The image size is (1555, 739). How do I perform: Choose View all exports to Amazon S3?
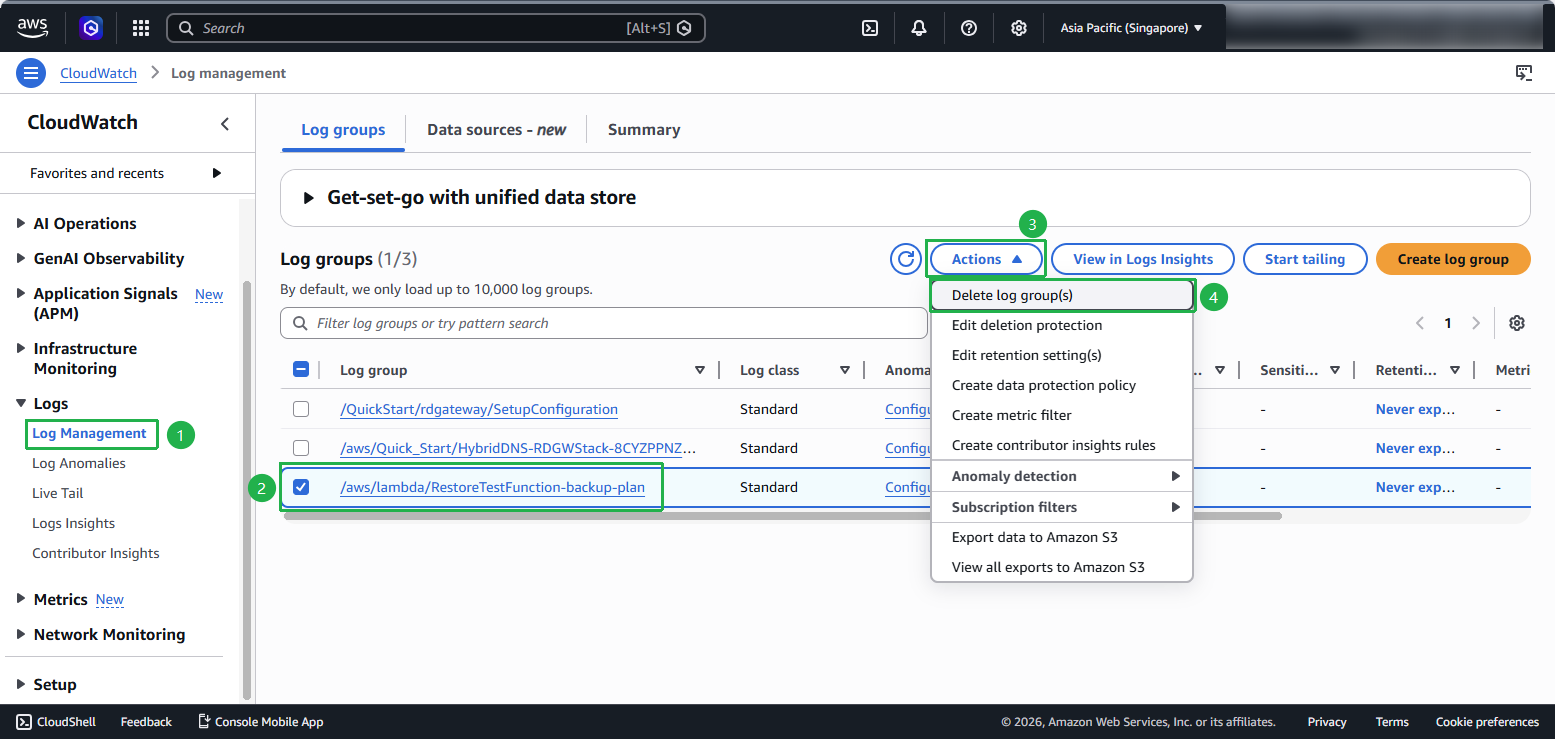pyautogui.click(x=1062, y=567)
